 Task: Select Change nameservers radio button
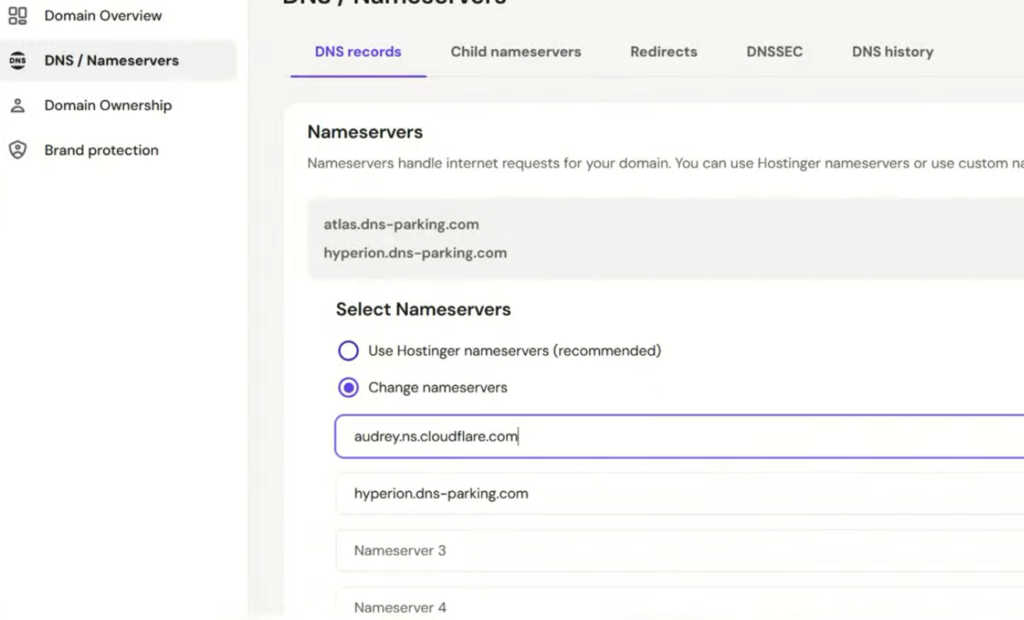[x=348, y=387]
